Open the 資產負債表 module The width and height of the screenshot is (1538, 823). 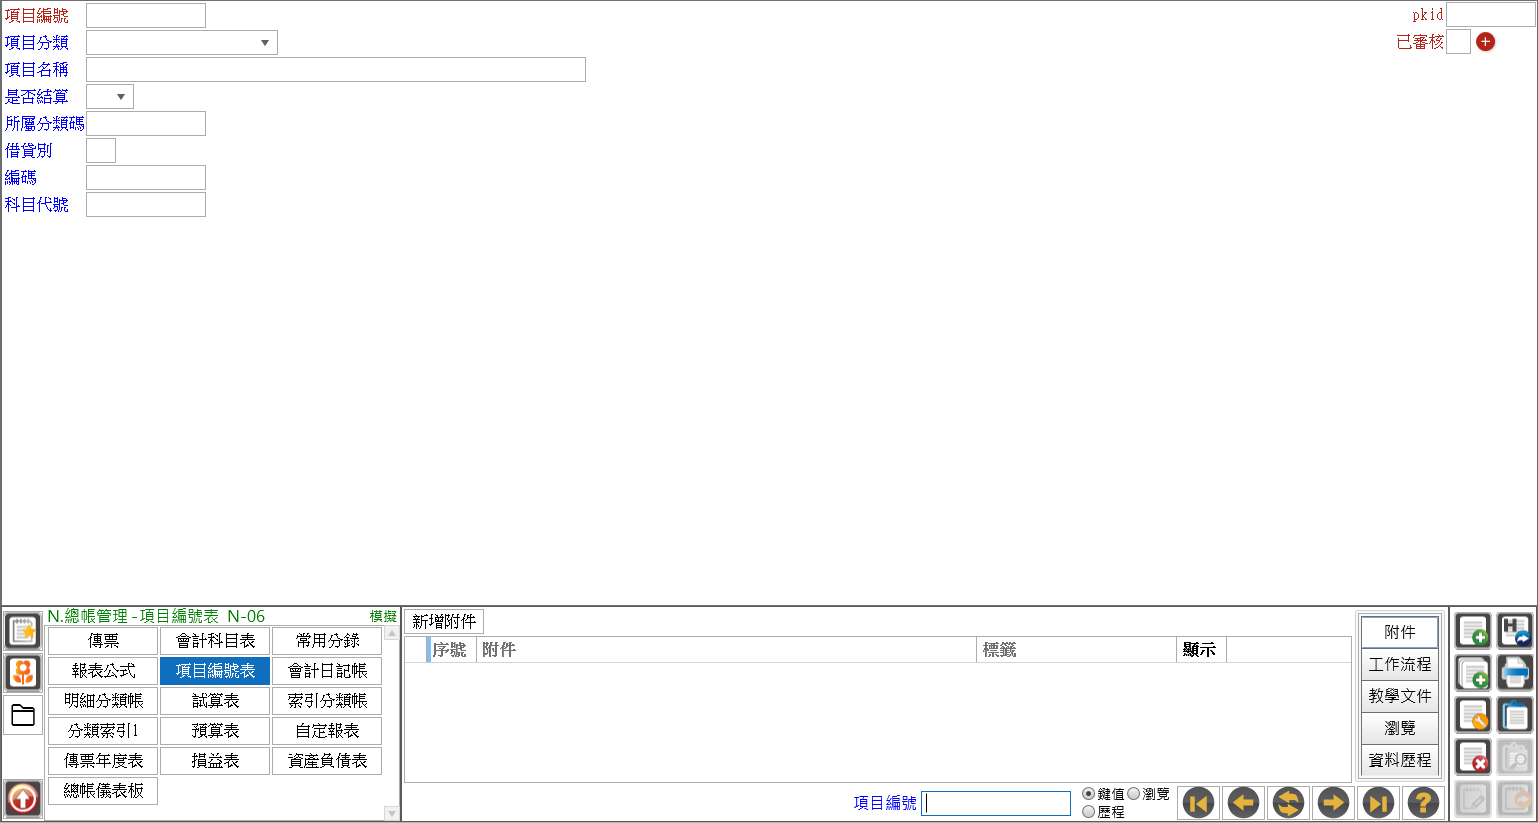click(x=327, y=761)
